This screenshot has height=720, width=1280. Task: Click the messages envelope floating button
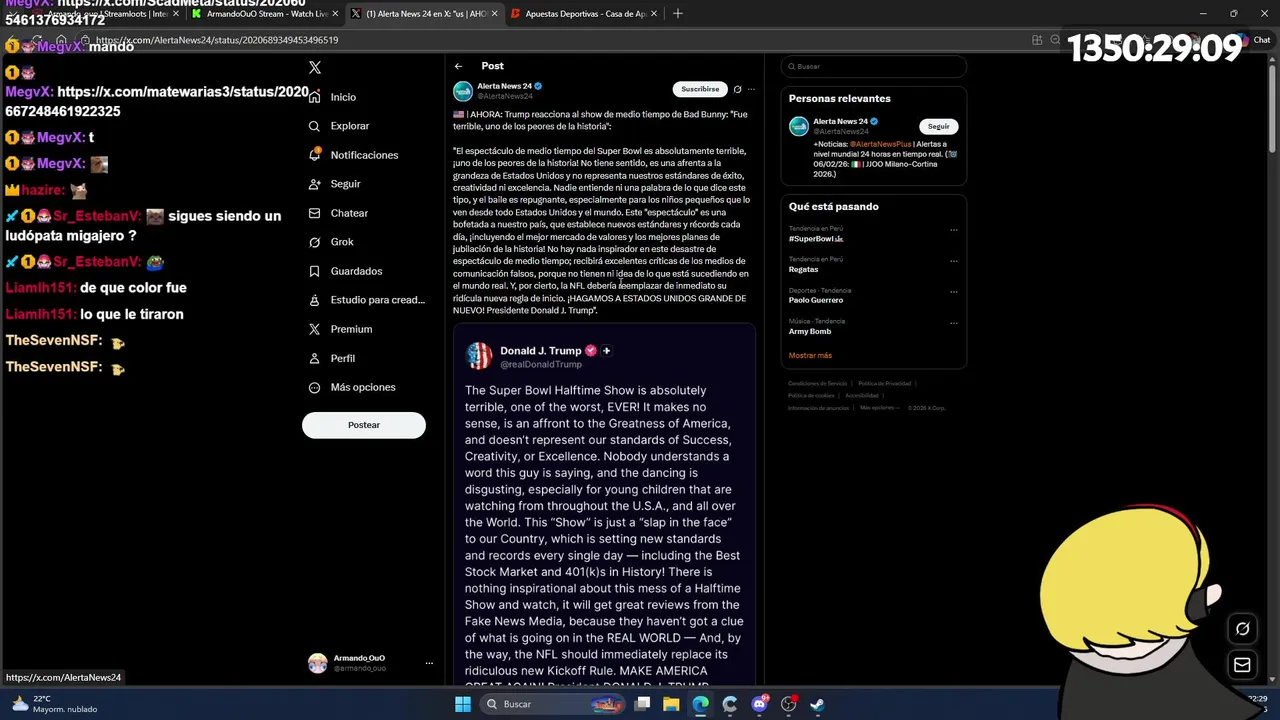(1242, 664)
